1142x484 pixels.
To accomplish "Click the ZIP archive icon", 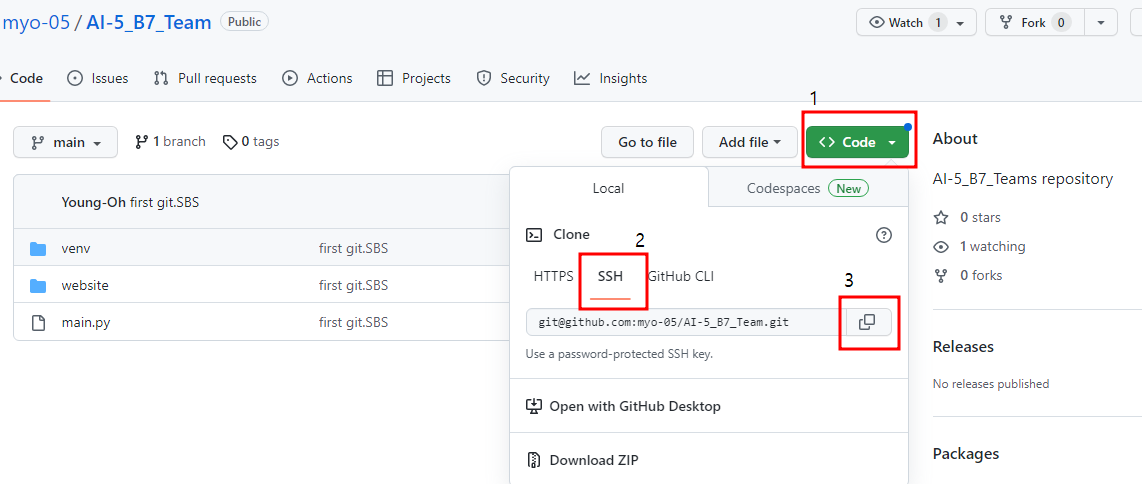I will [534, 461].
